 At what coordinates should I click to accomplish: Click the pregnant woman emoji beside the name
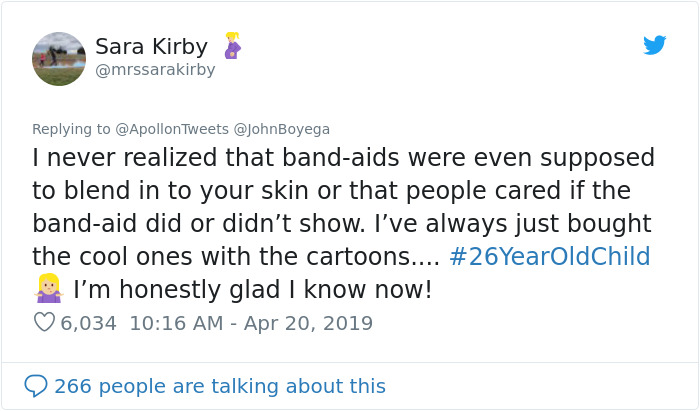pos(232,46)
